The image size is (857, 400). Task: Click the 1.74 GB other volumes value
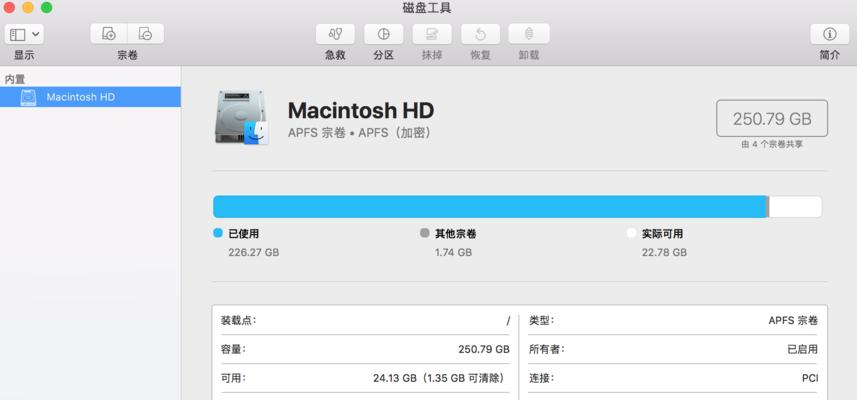tap(453, 252)
